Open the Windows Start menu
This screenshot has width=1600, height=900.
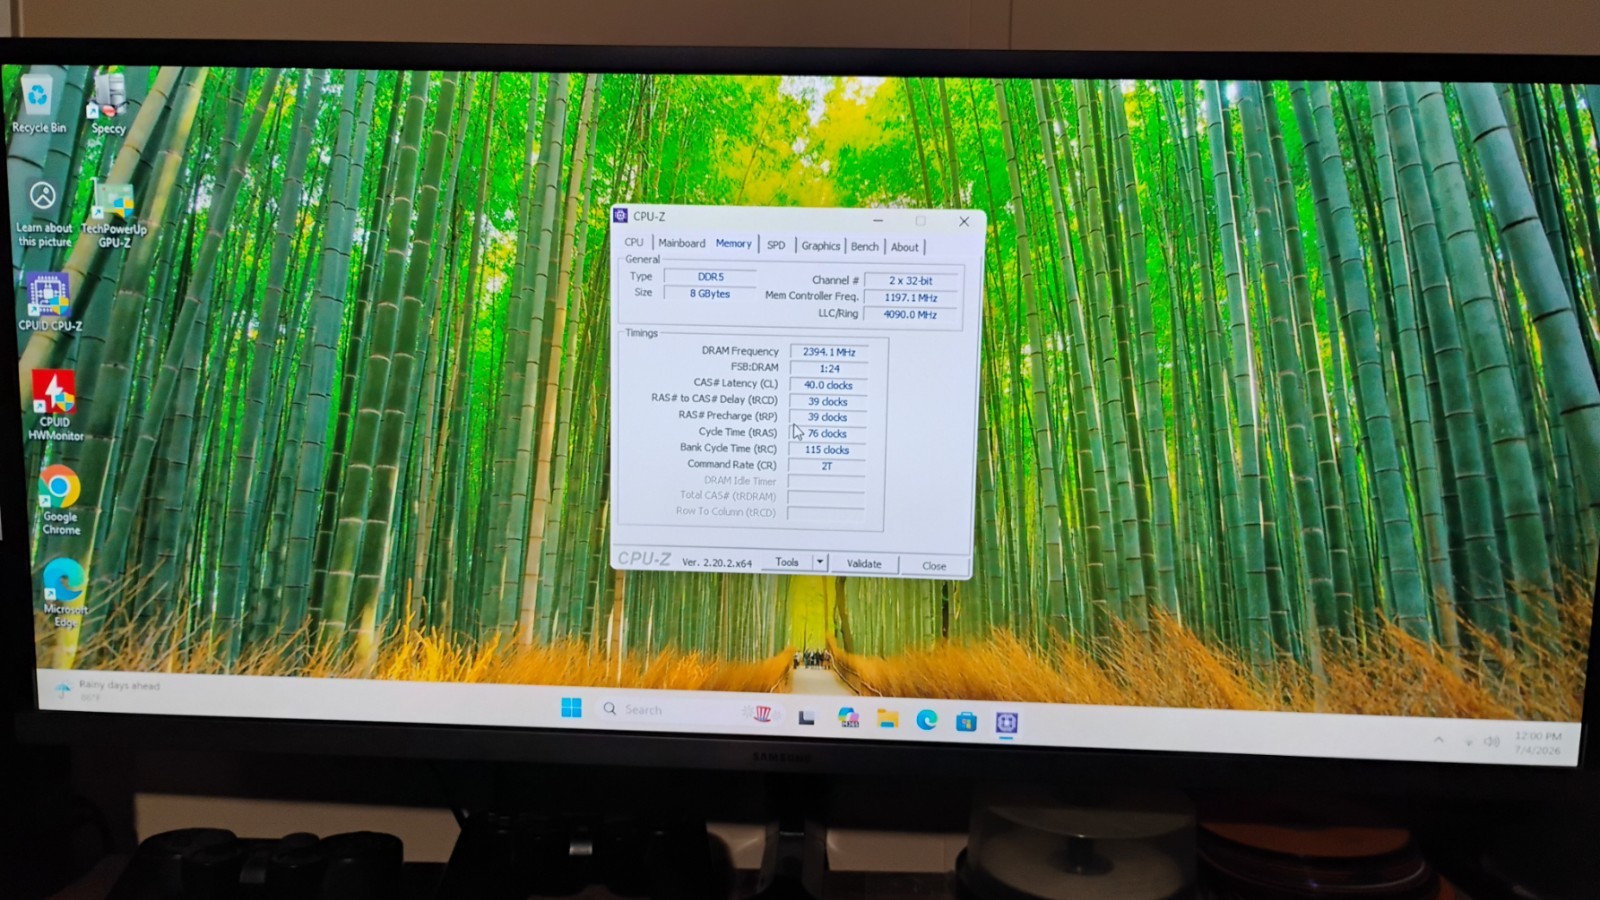pyautogui.click(x=571, y=708)
